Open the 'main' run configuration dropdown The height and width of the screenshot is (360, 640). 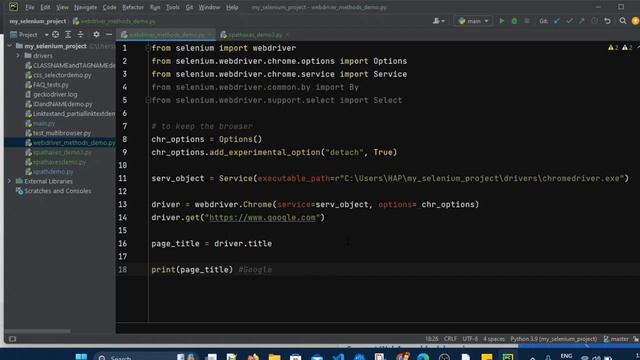tap(473, 21)
